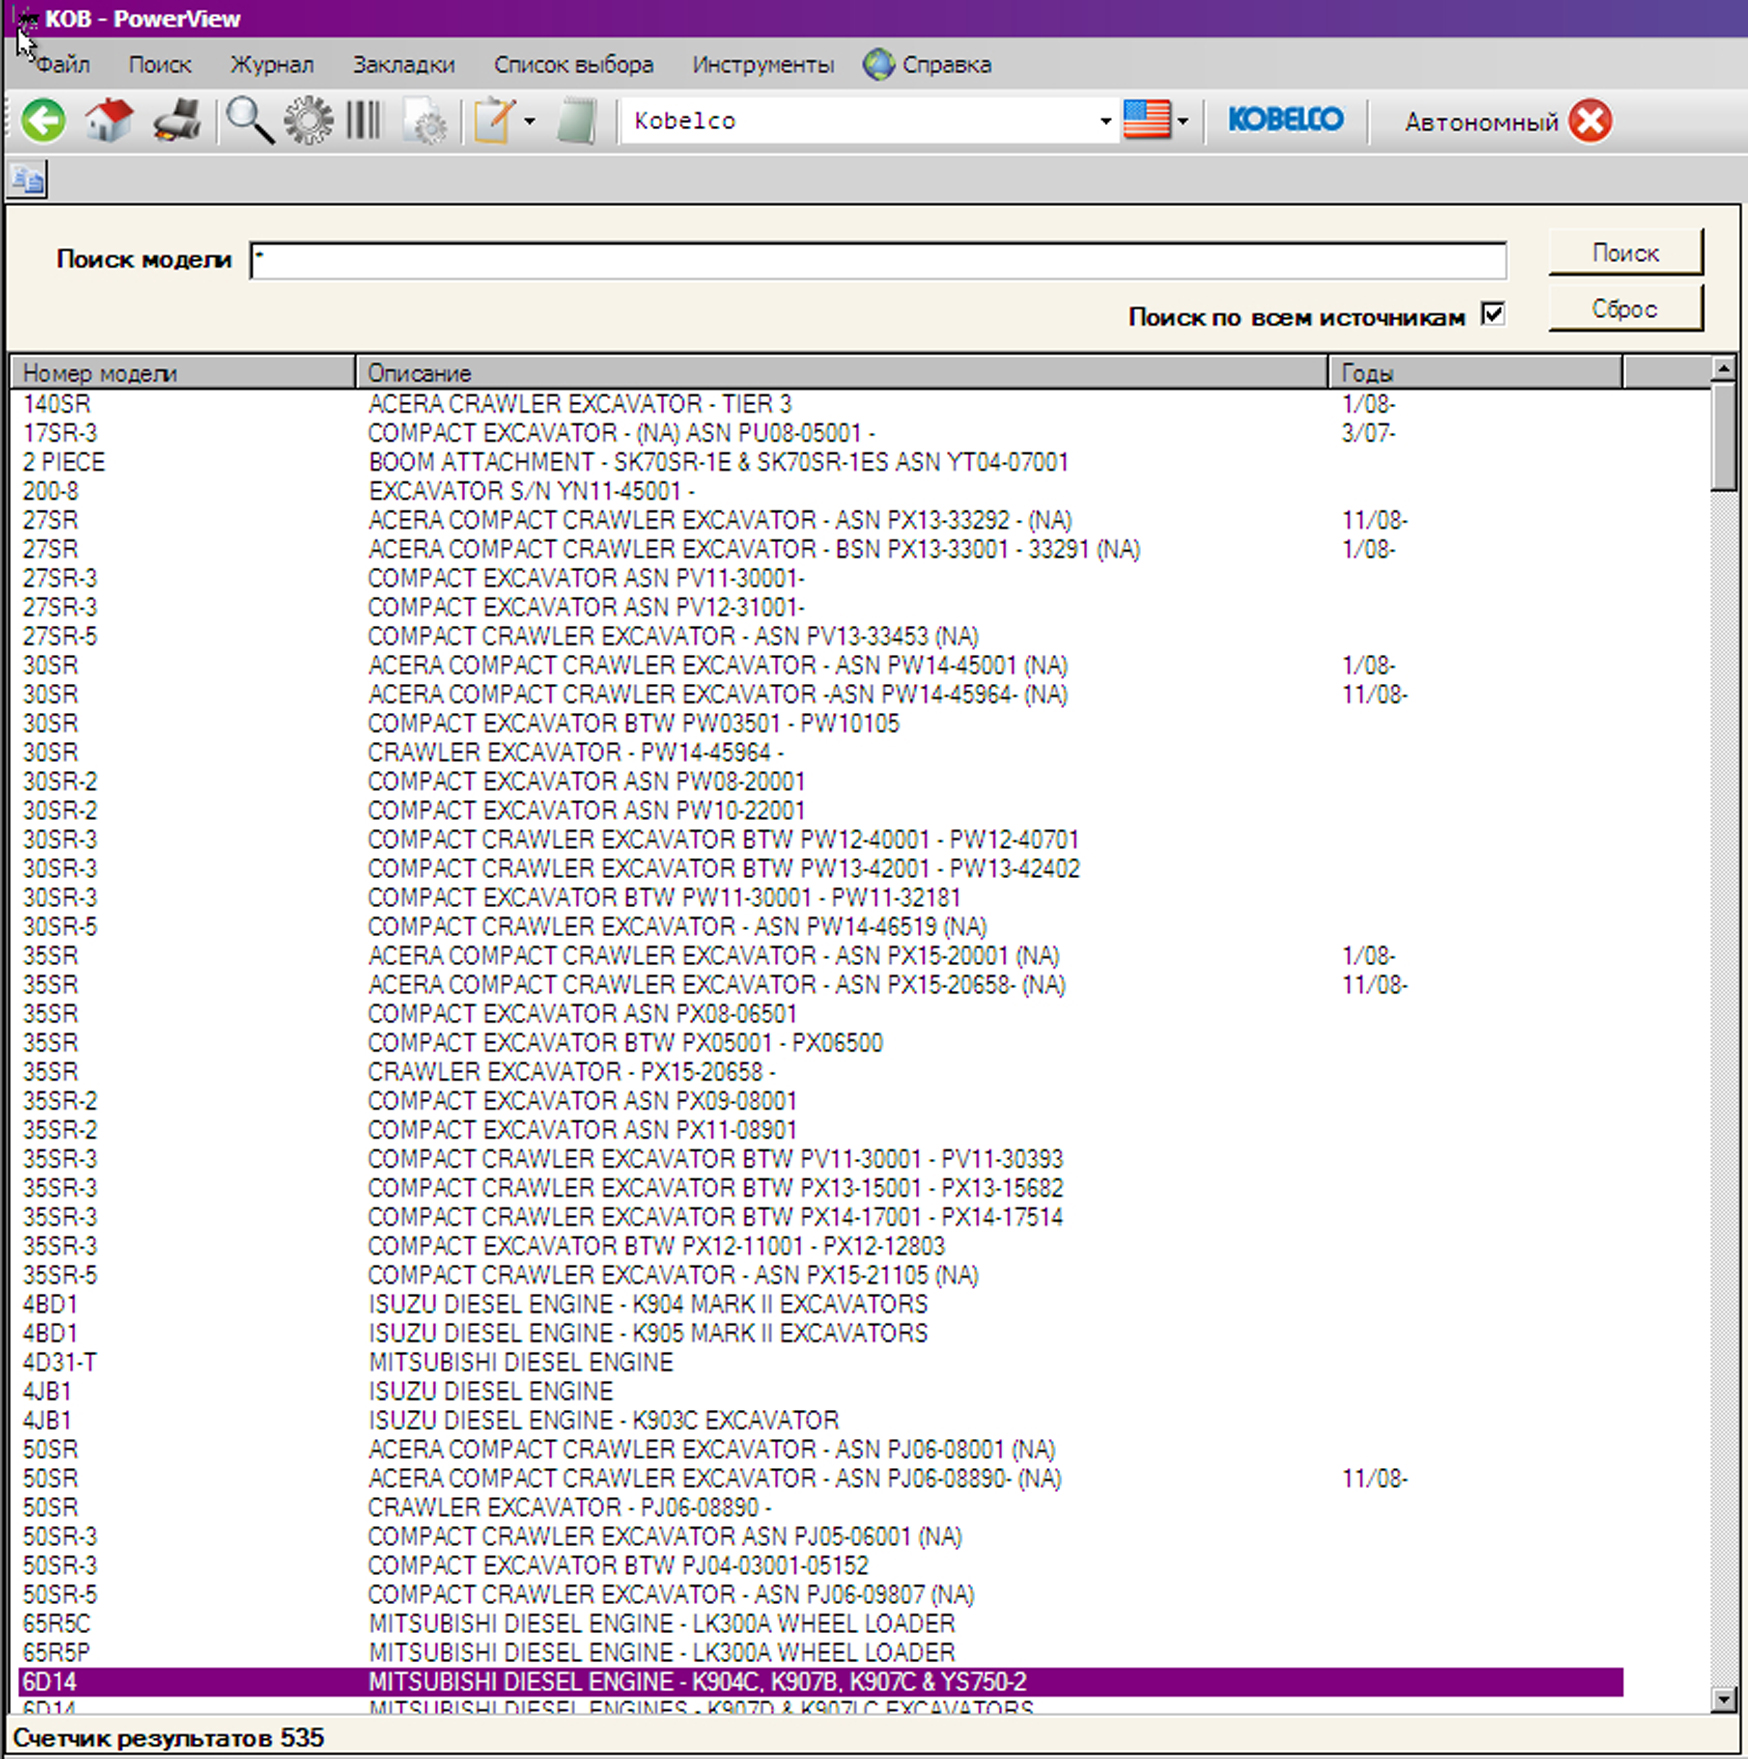Screen dimensions: 1748x1759
Task: Click the notepad with pencil icon
Action: (x=494, y=121)
